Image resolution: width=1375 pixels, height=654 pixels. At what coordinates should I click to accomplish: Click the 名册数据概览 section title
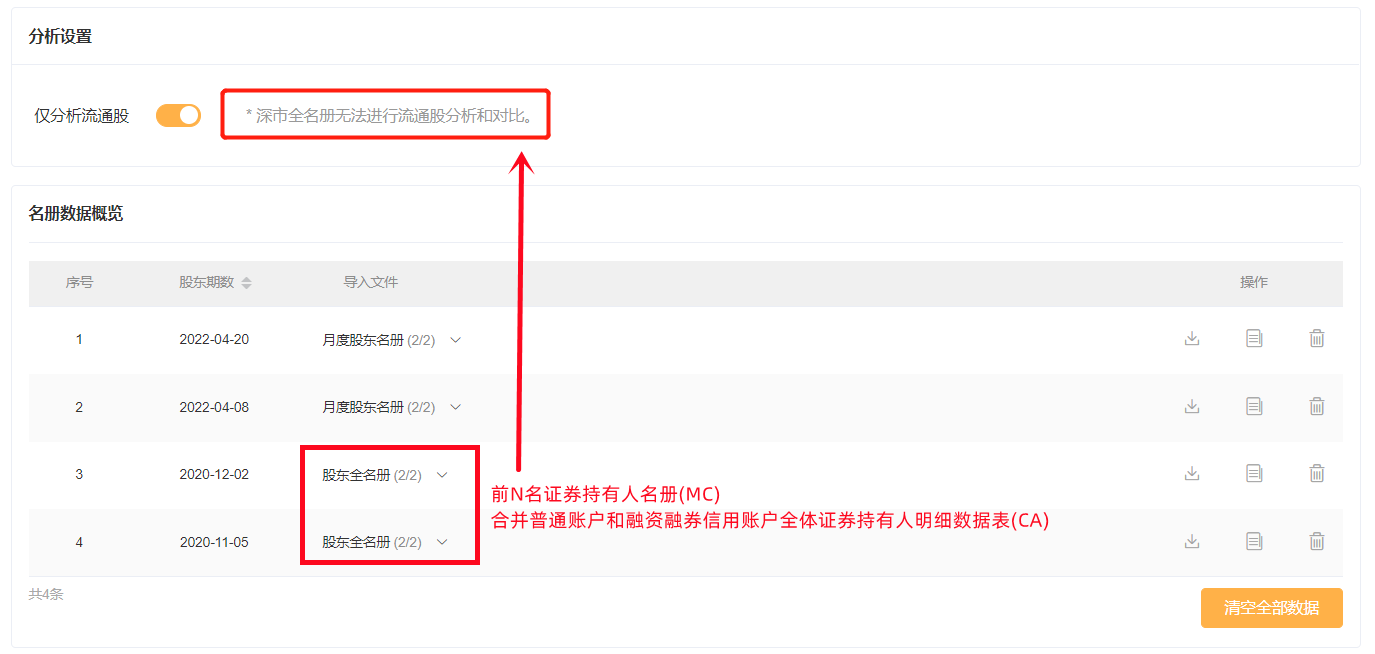(76, 213)
